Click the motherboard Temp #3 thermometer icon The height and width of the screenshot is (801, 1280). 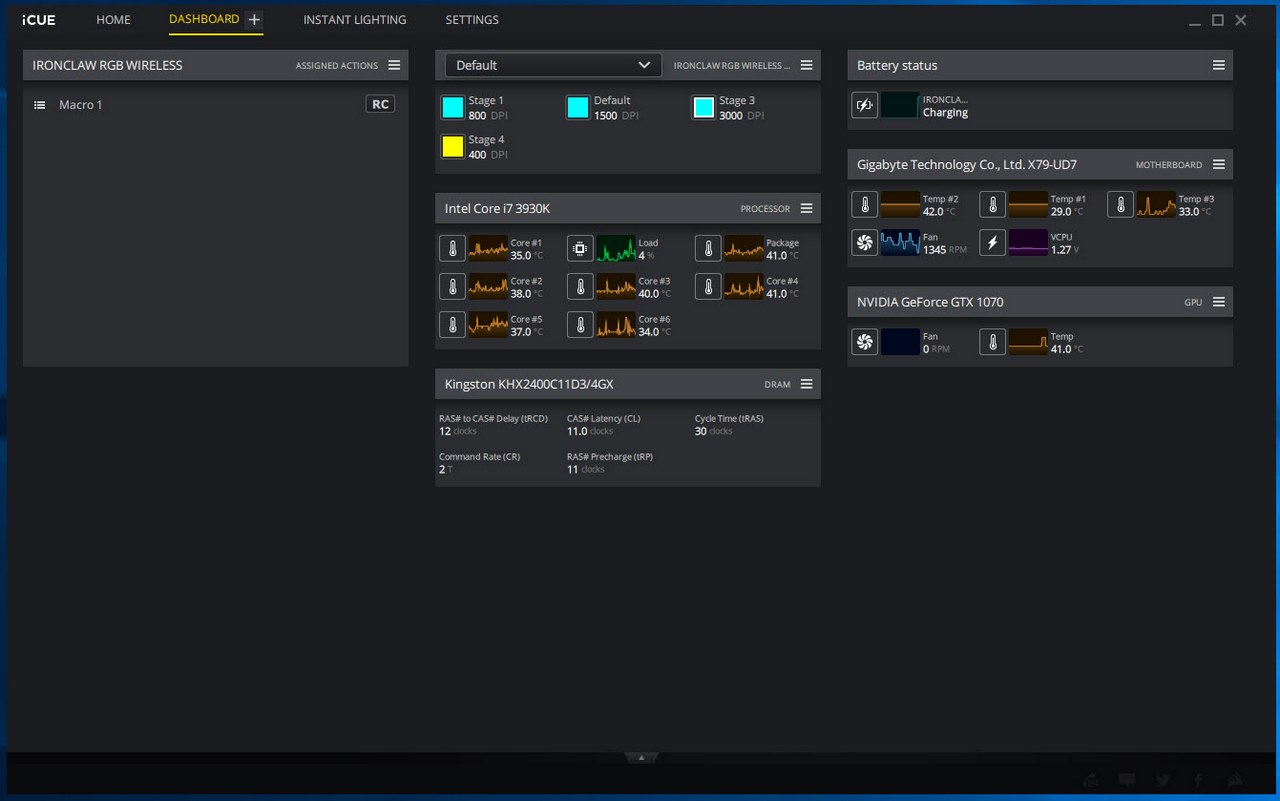point(1120,205)
